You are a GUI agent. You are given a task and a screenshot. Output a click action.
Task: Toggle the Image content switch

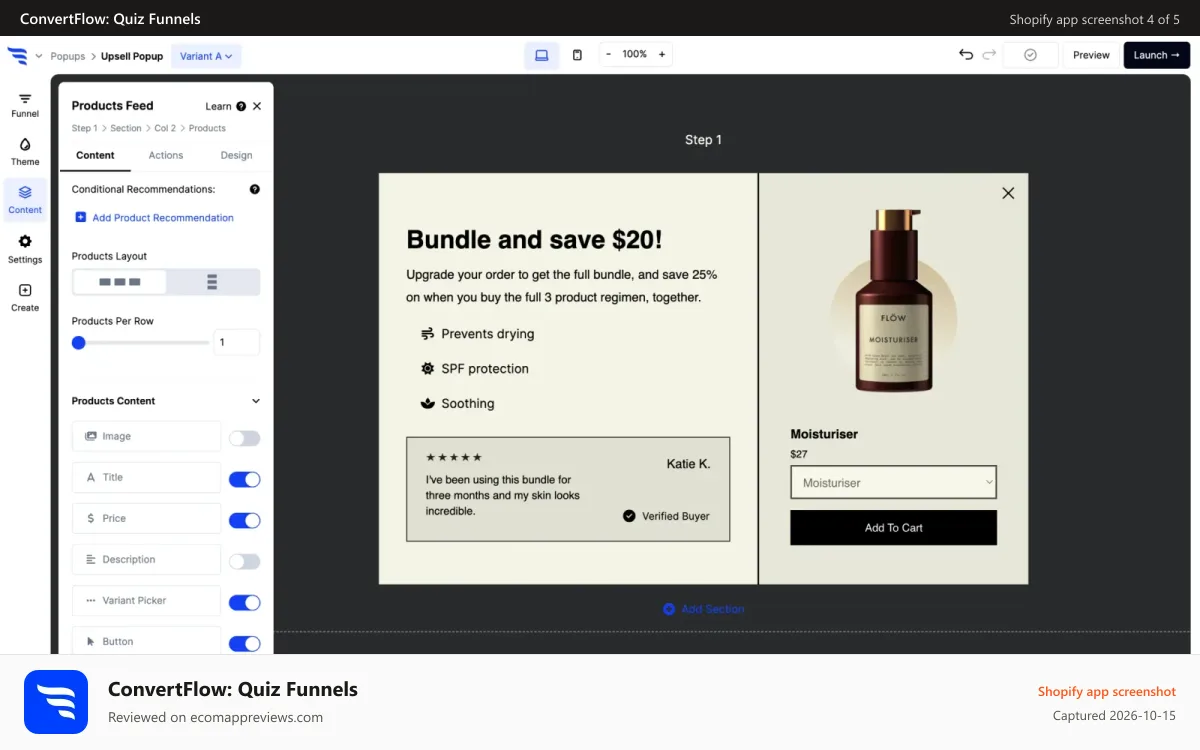tap(244, 438)
